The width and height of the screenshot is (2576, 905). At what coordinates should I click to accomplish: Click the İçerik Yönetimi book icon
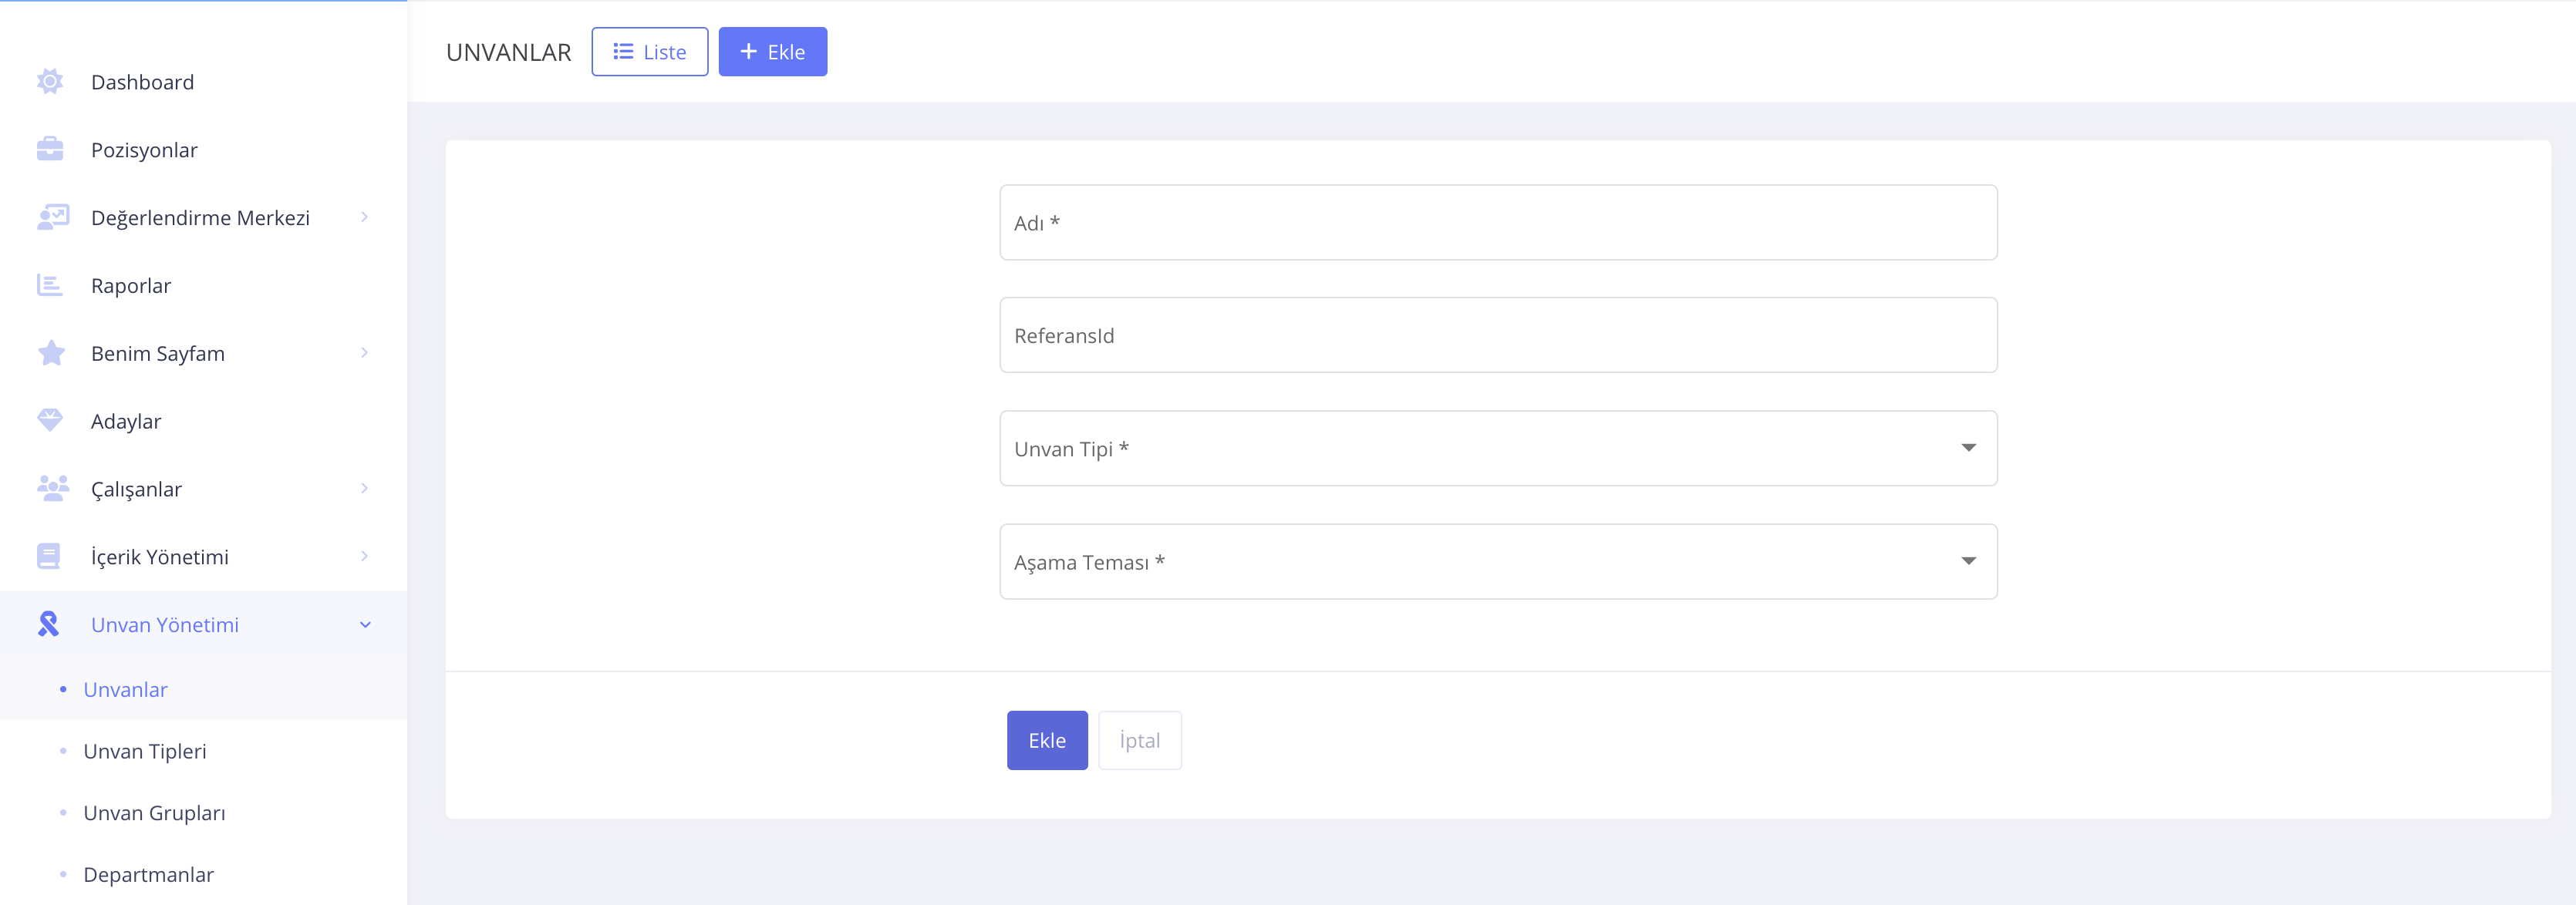pos(49,556)
